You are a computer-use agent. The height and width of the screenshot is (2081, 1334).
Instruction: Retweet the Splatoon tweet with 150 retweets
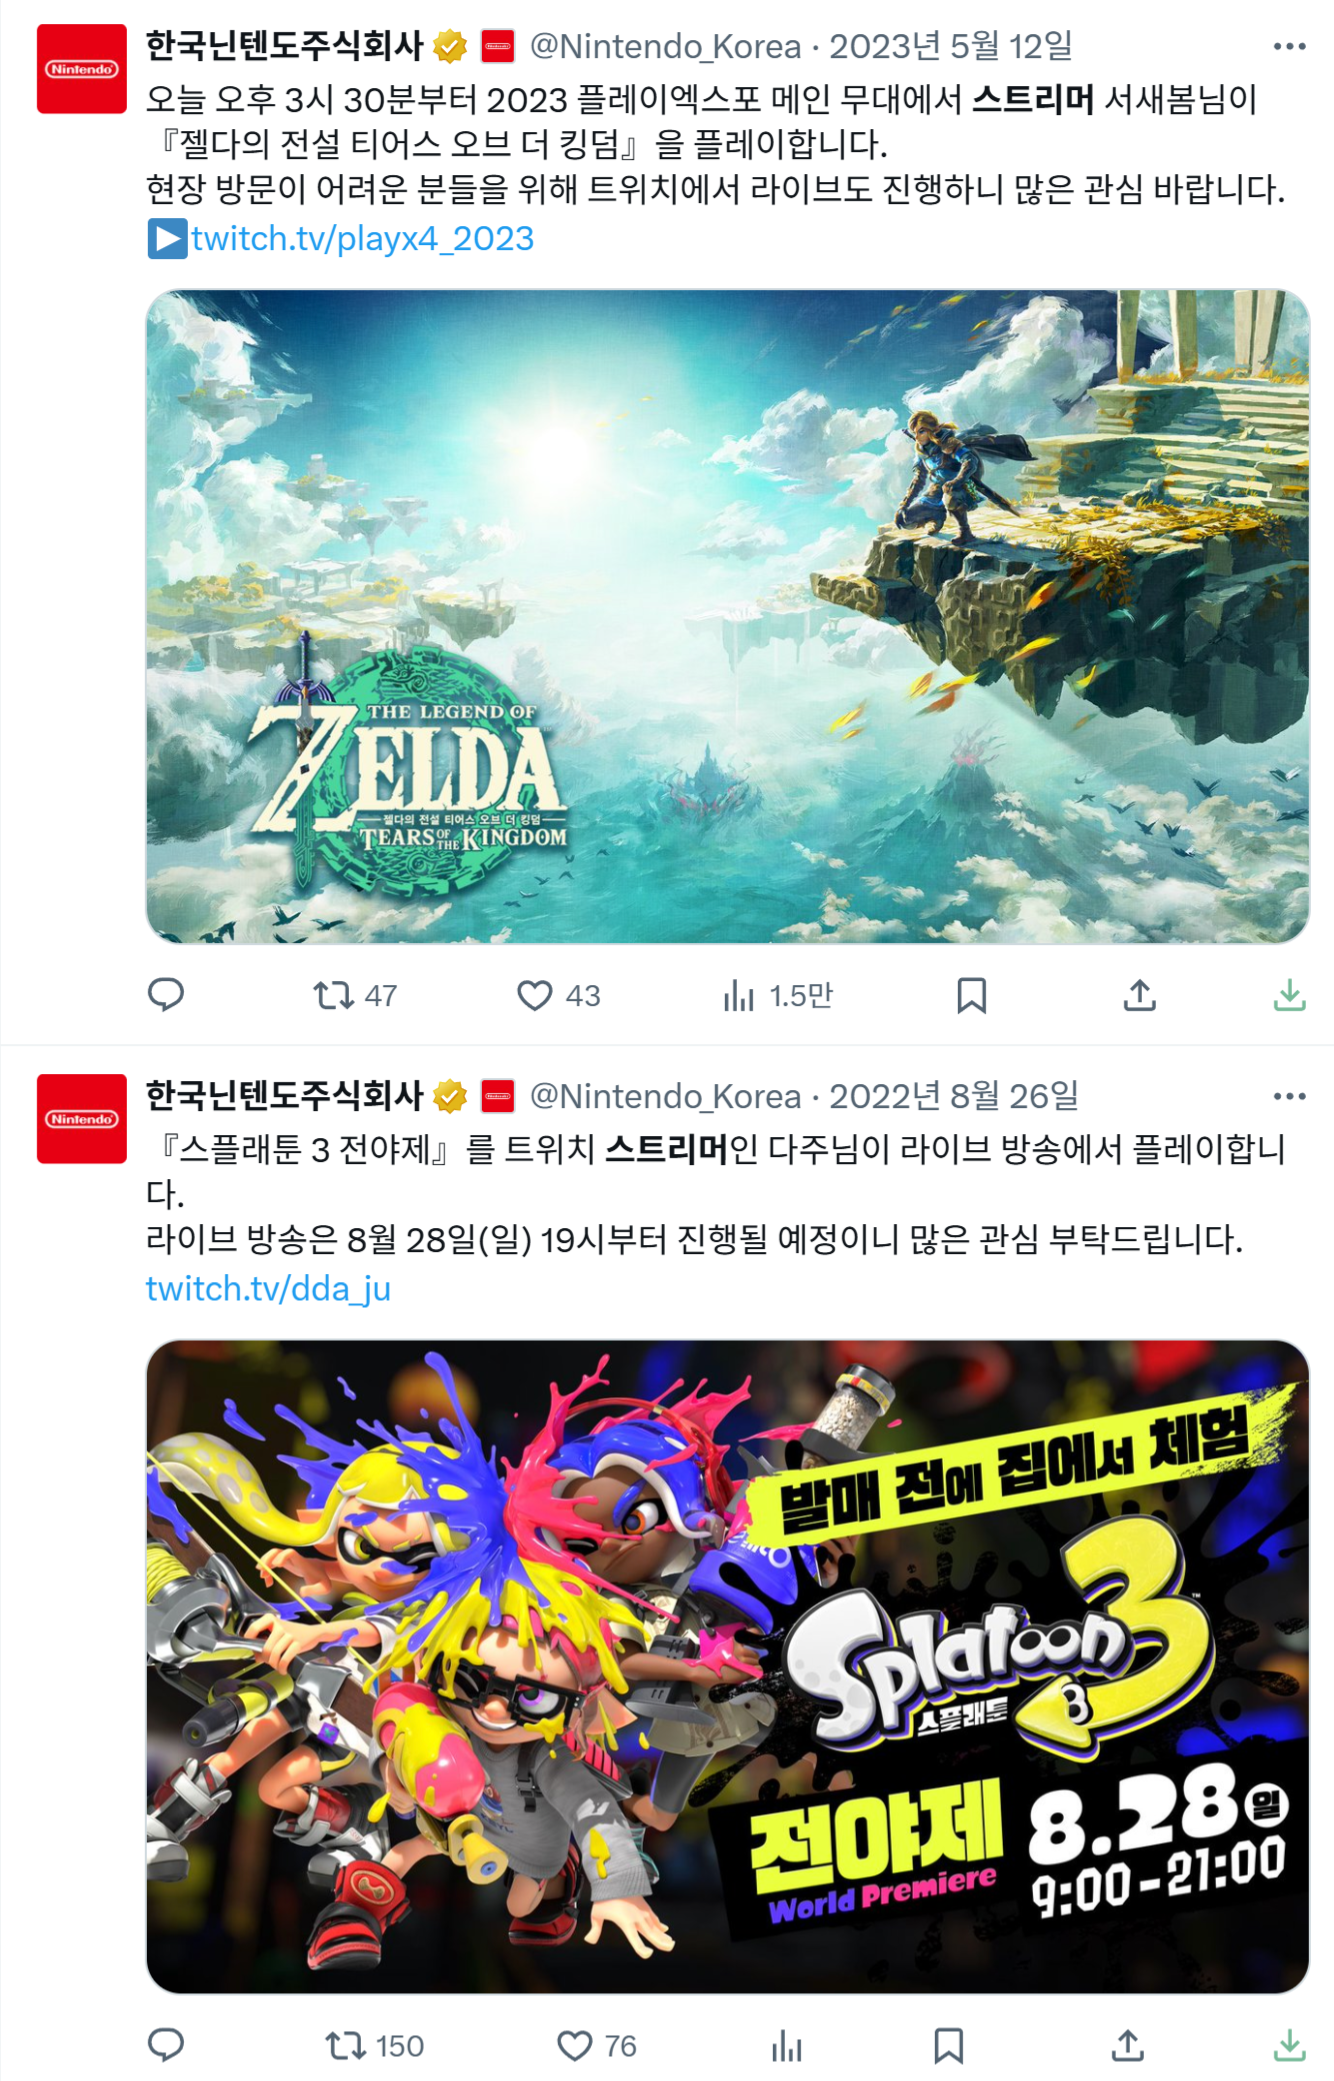click(375, 2045)
